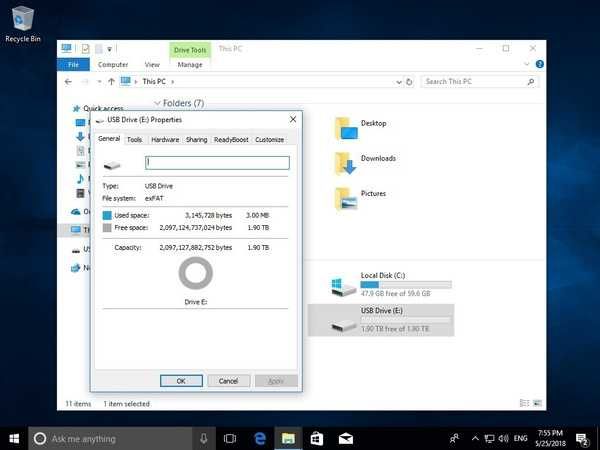Click the Music note icon in sidebar
Viewport: 600px width, 450px height.
[80, 178]
